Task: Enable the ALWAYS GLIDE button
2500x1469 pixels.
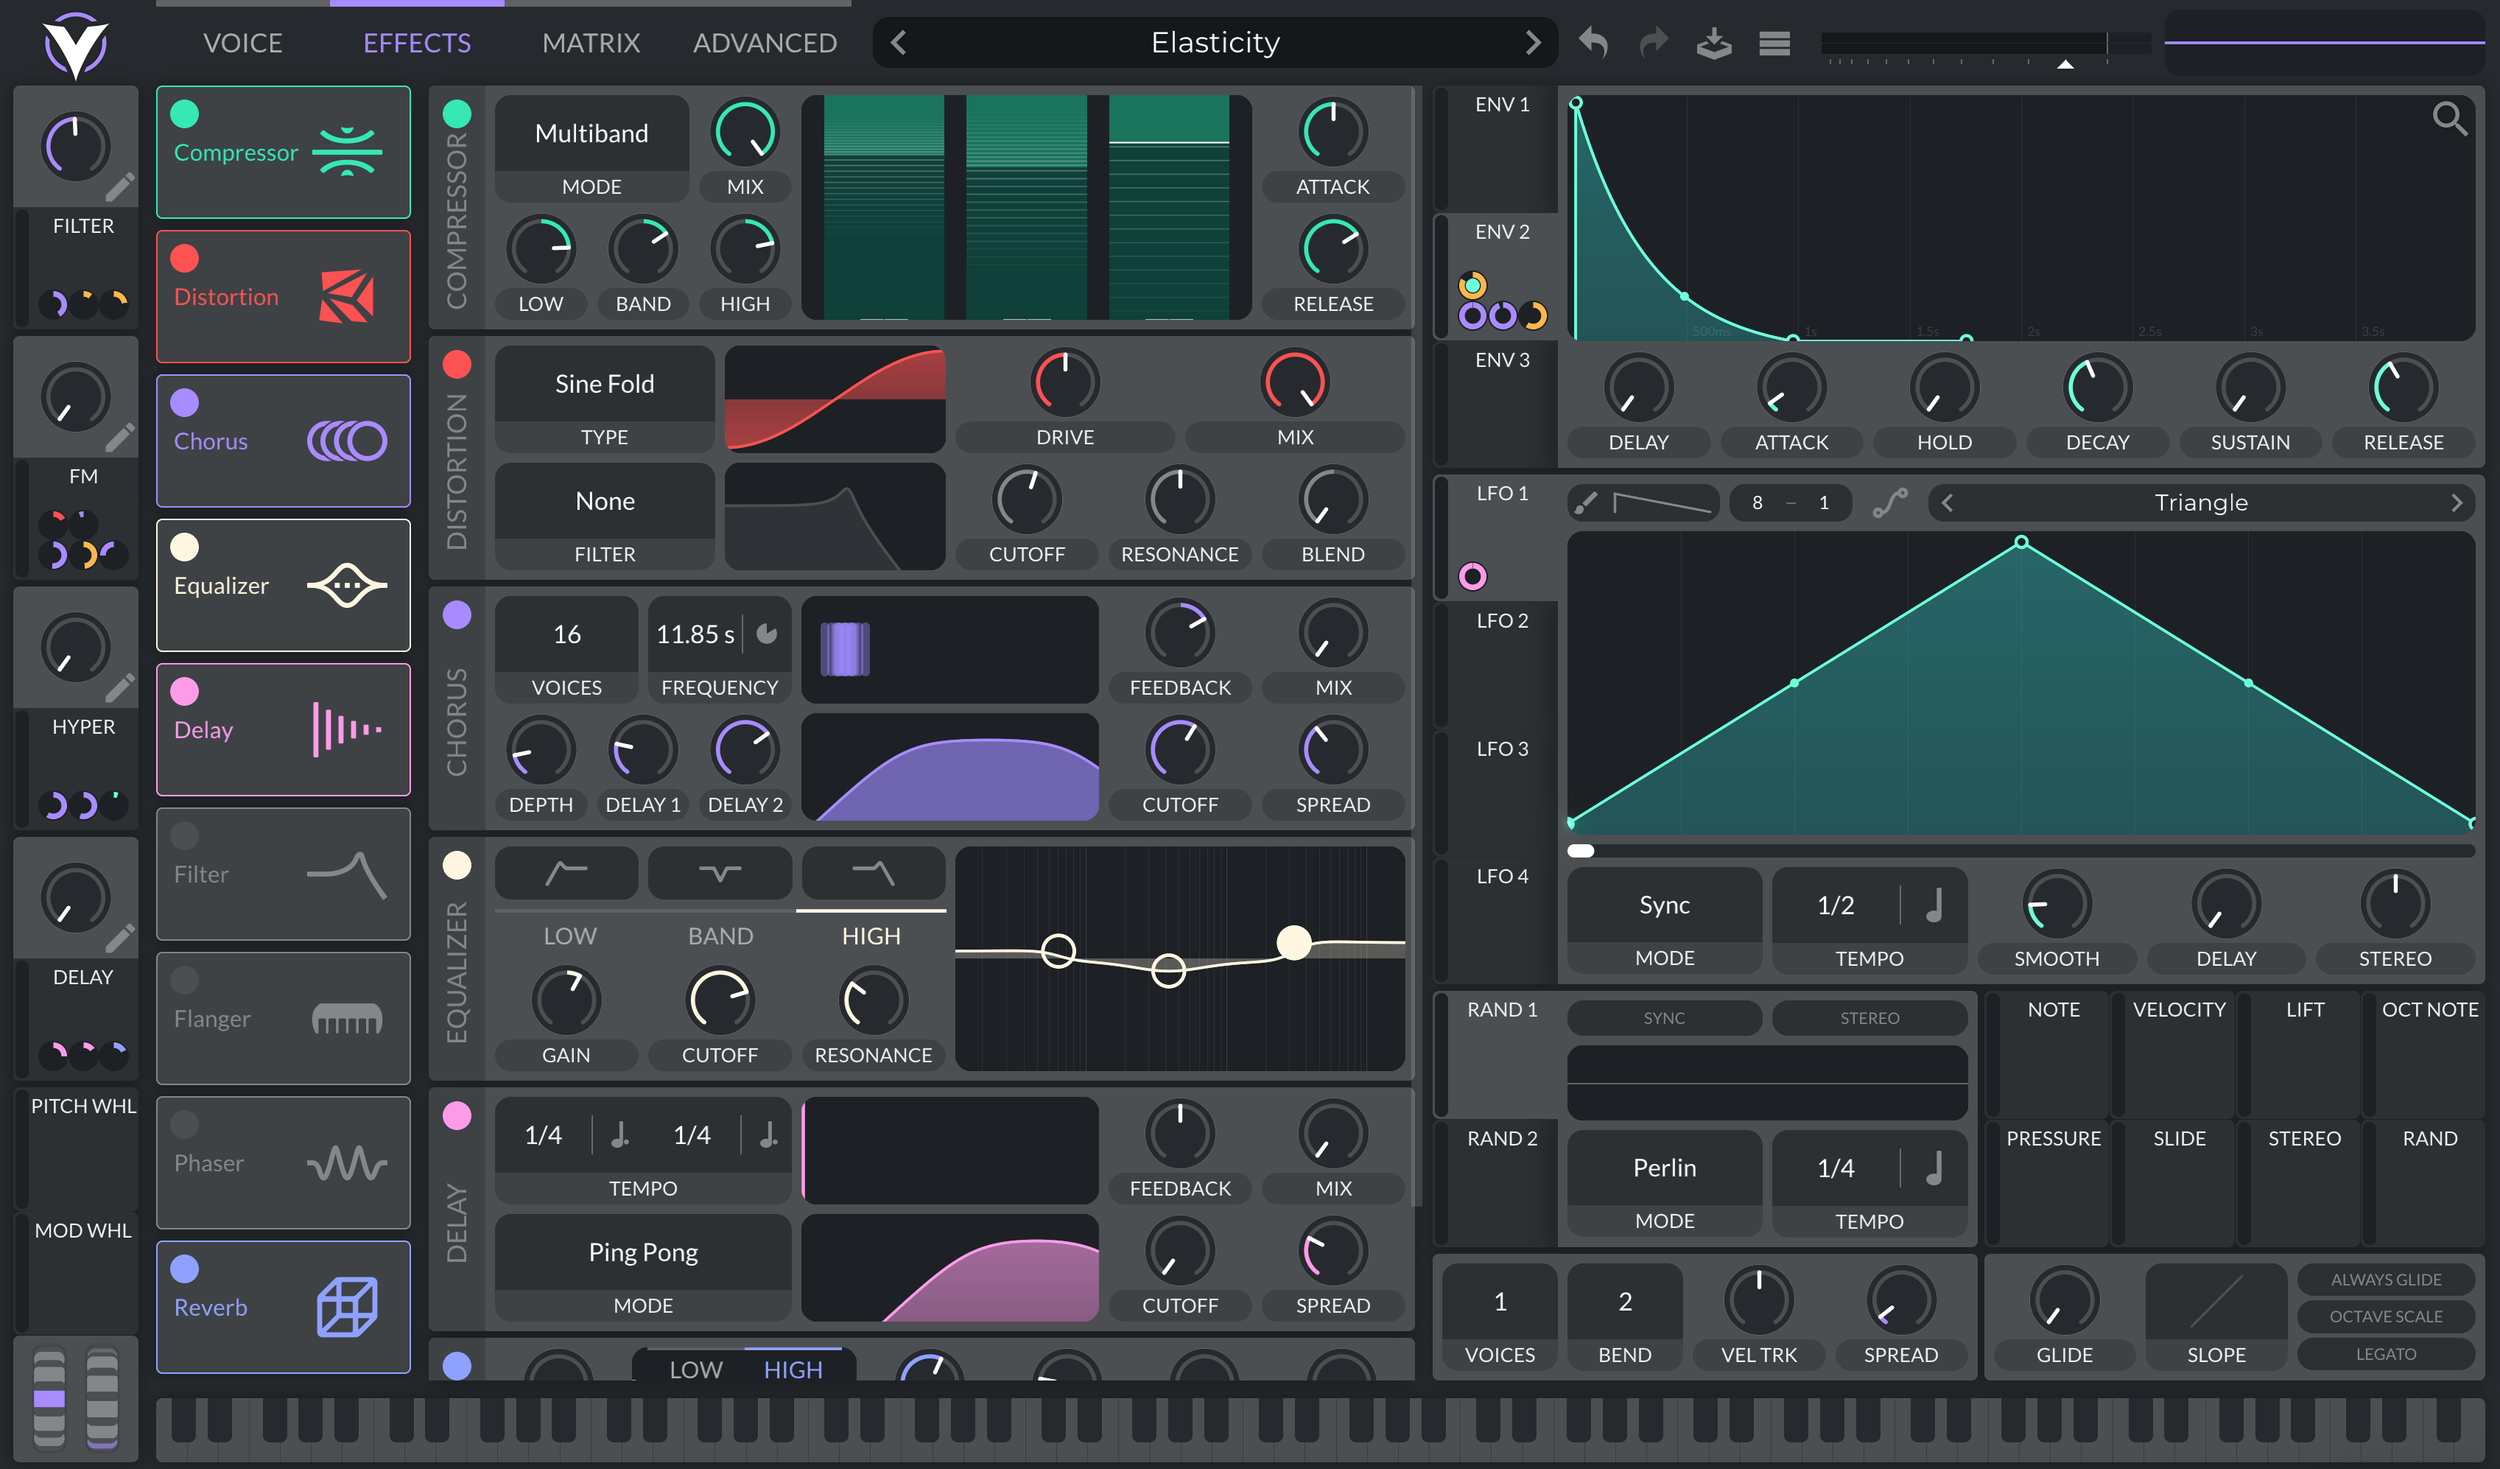Action: (x=2385, y=1279)
